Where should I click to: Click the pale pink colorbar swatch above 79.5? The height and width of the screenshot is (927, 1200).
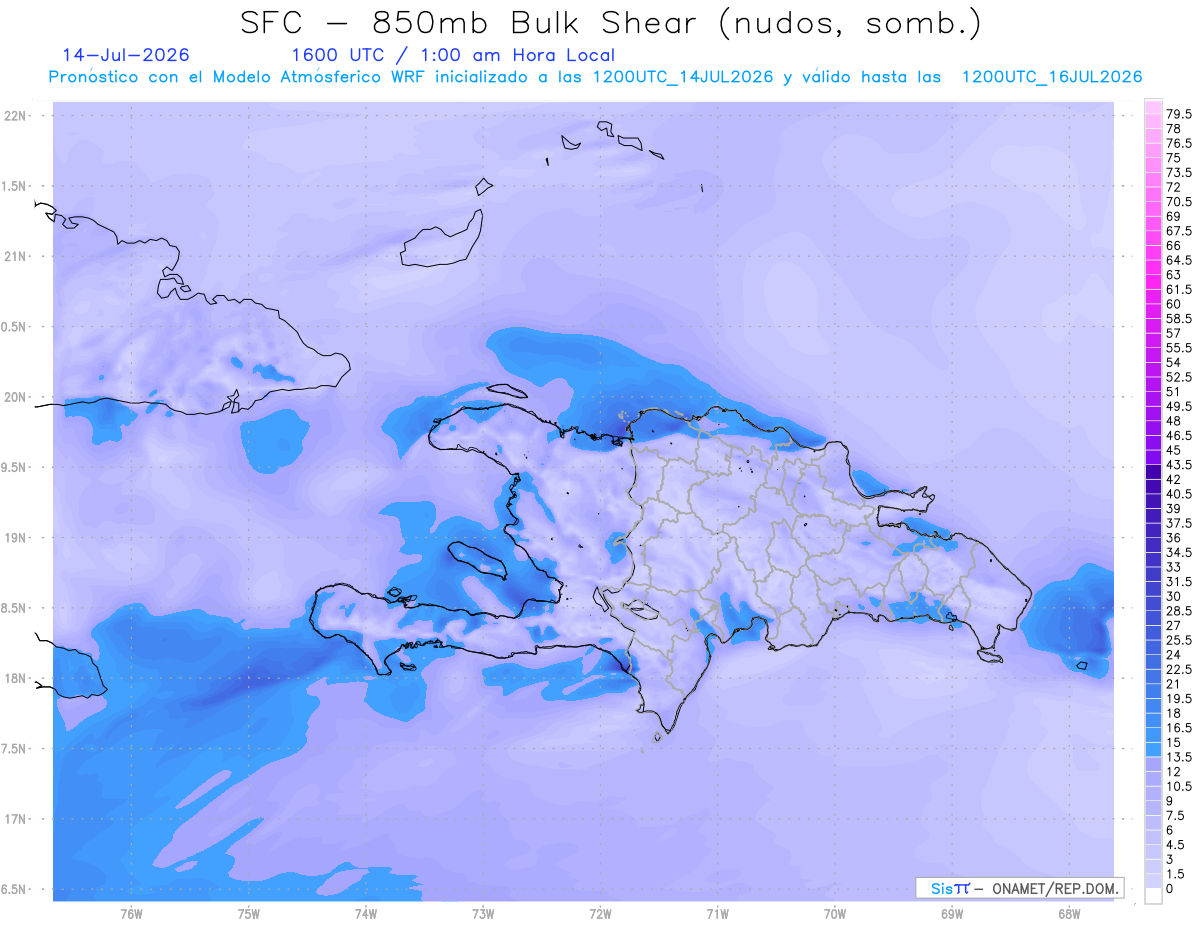[1153, 107]
